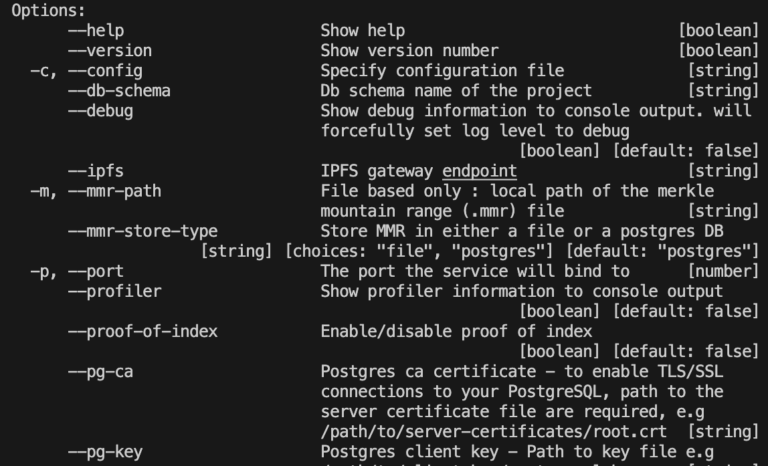Click "[string]" type after root.crt path
This screenshot has width=768, height=466.
723,432
